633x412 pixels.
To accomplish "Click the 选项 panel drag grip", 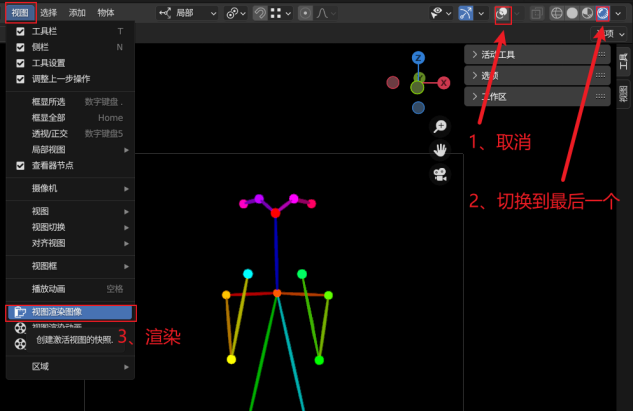I will [600, 75].
